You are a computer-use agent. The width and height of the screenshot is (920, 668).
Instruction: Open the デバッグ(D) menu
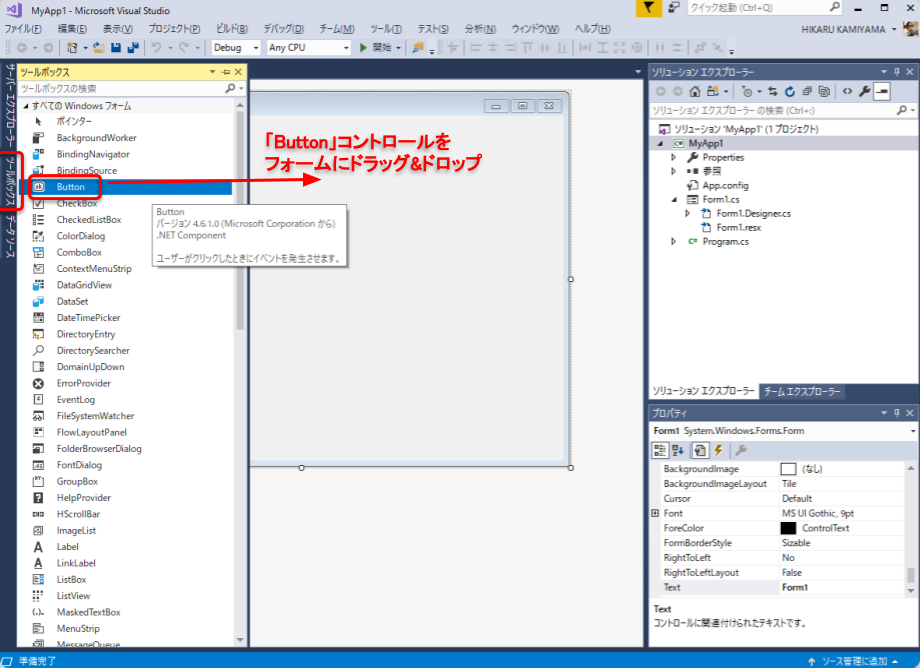[283, 29]
